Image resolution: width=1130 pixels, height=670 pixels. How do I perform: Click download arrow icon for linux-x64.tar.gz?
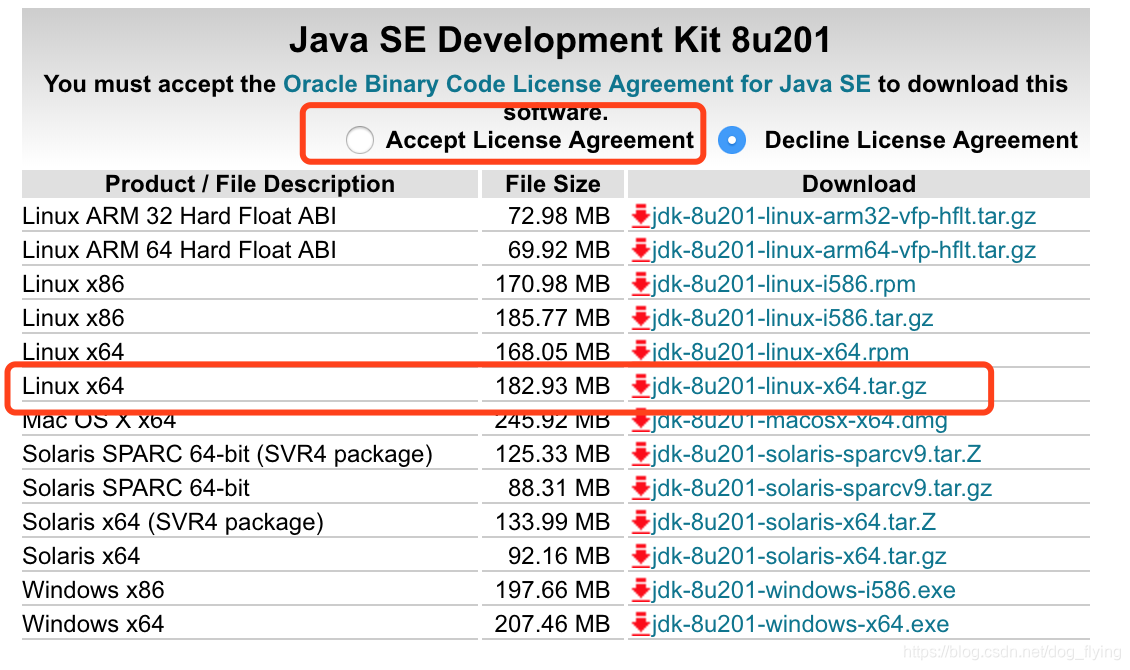(640, 386)
